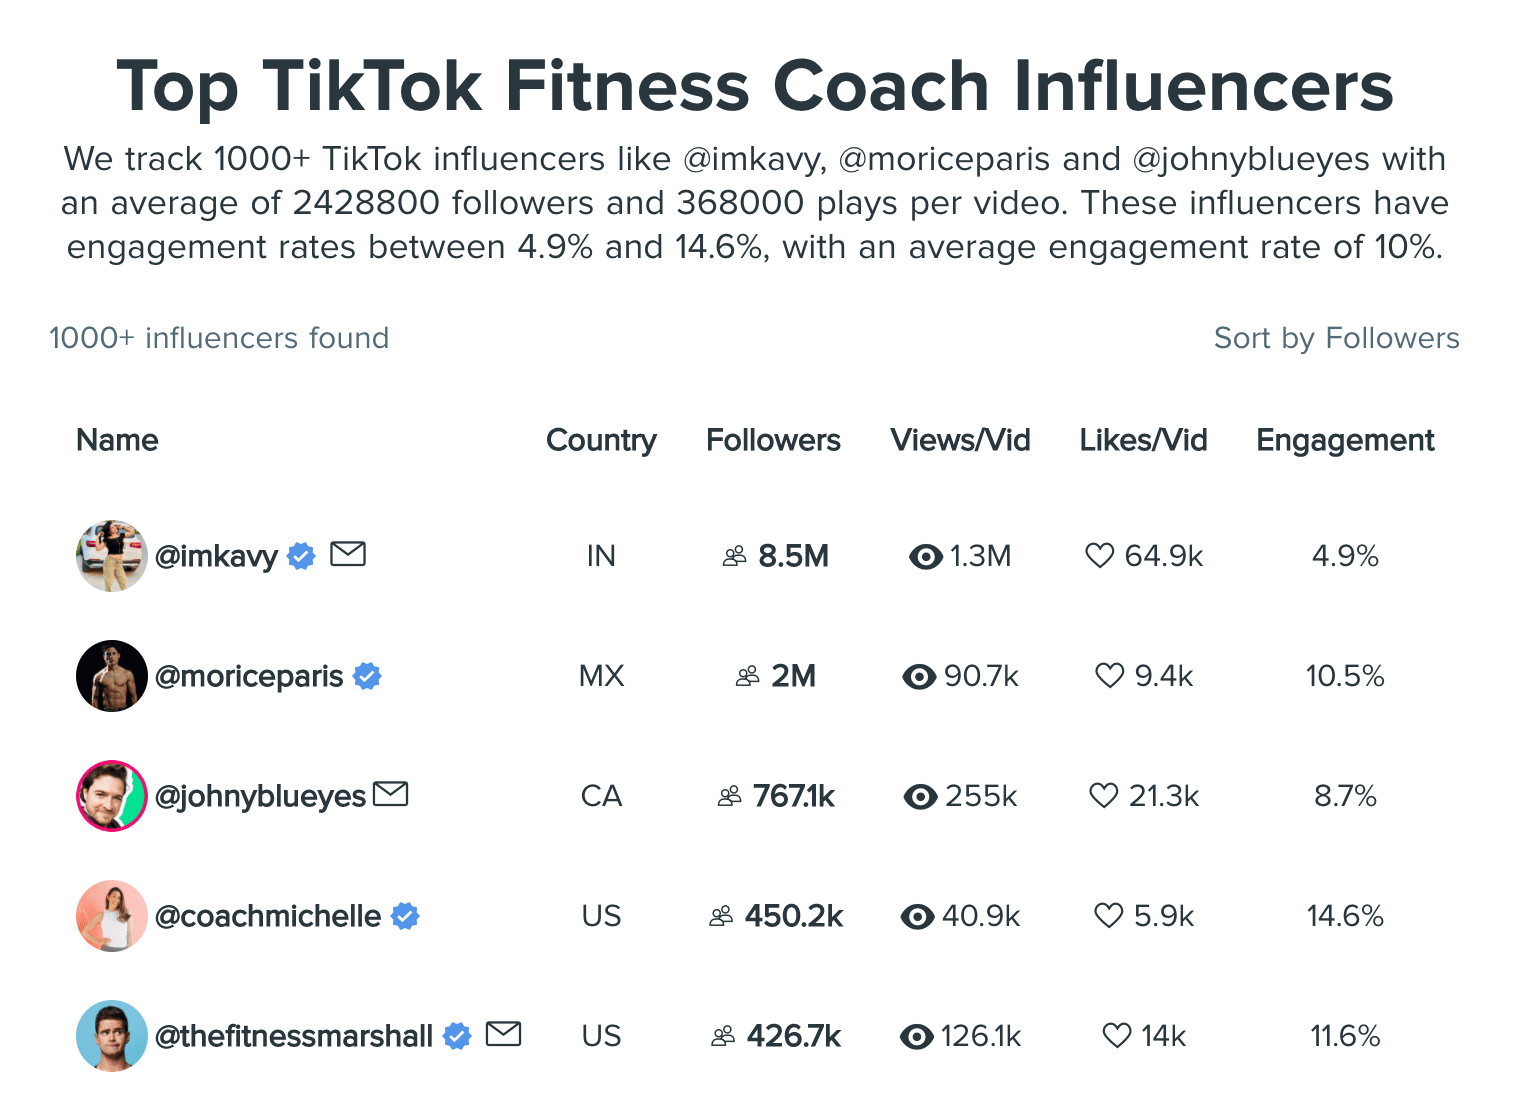Click the eye icon in @moriceparis's row

point(919,676)
